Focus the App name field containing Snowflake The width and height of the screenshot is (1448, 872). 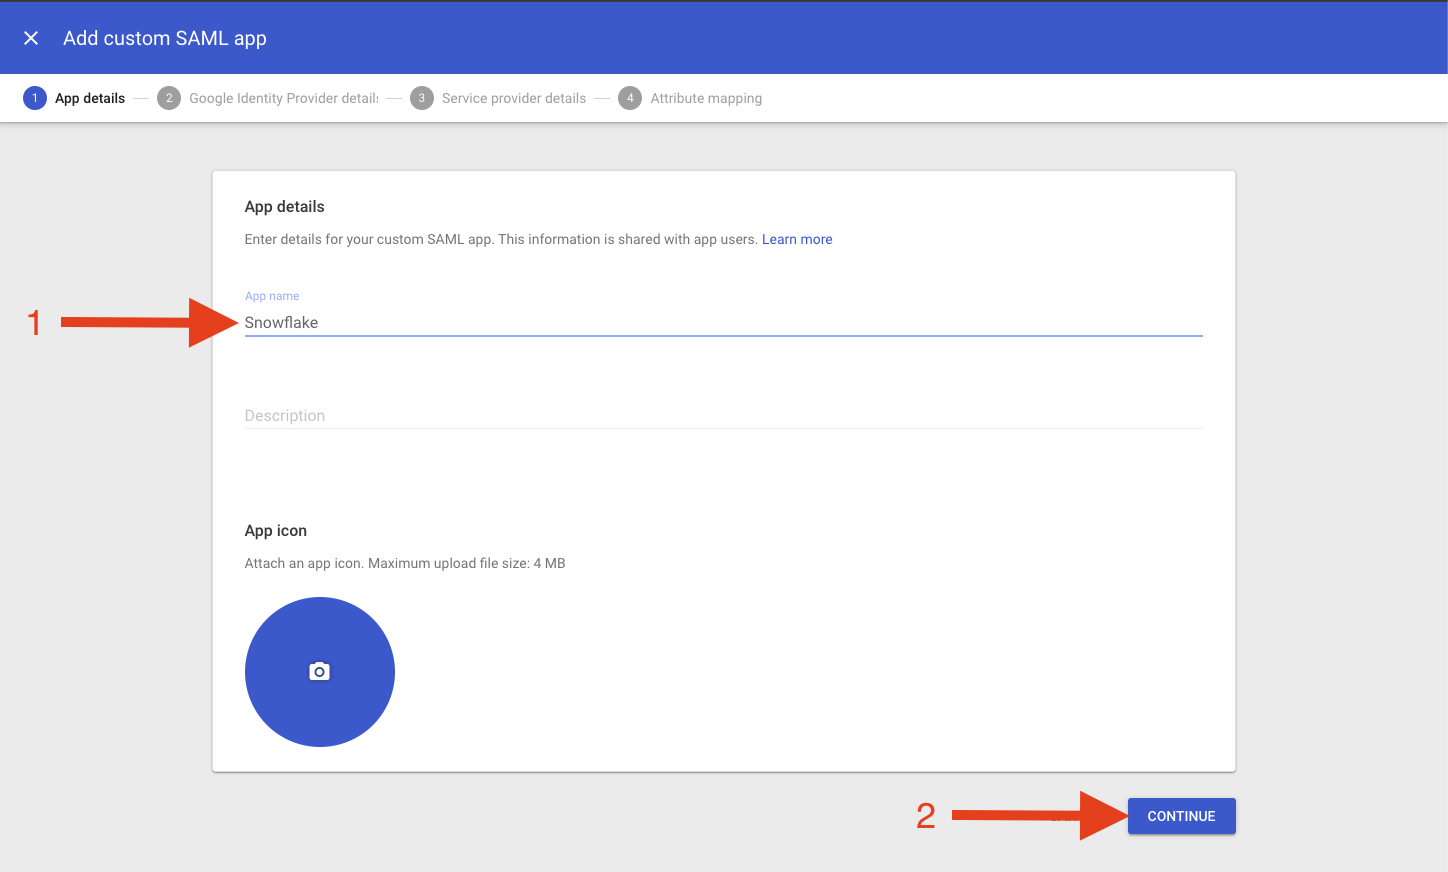coord(722,322)
